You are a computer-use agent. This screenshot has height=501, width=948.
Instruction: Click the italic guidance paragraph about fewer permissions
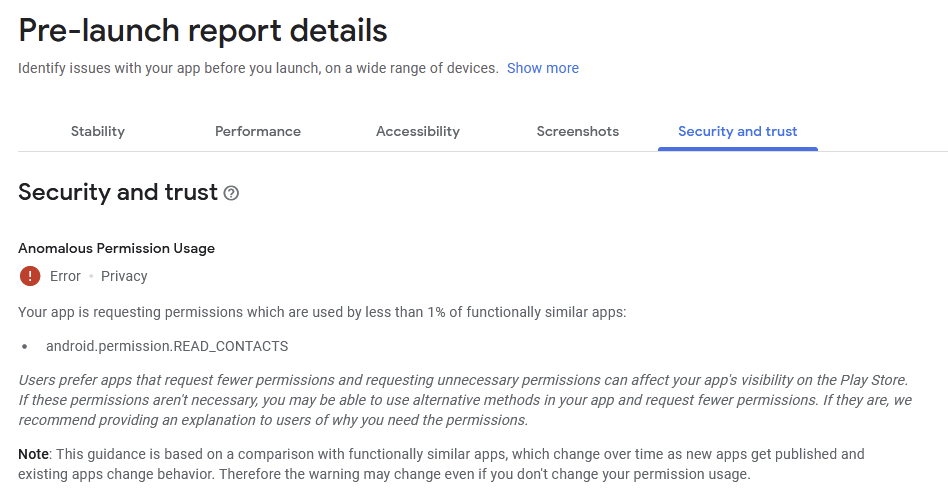(x=465, y=400)
